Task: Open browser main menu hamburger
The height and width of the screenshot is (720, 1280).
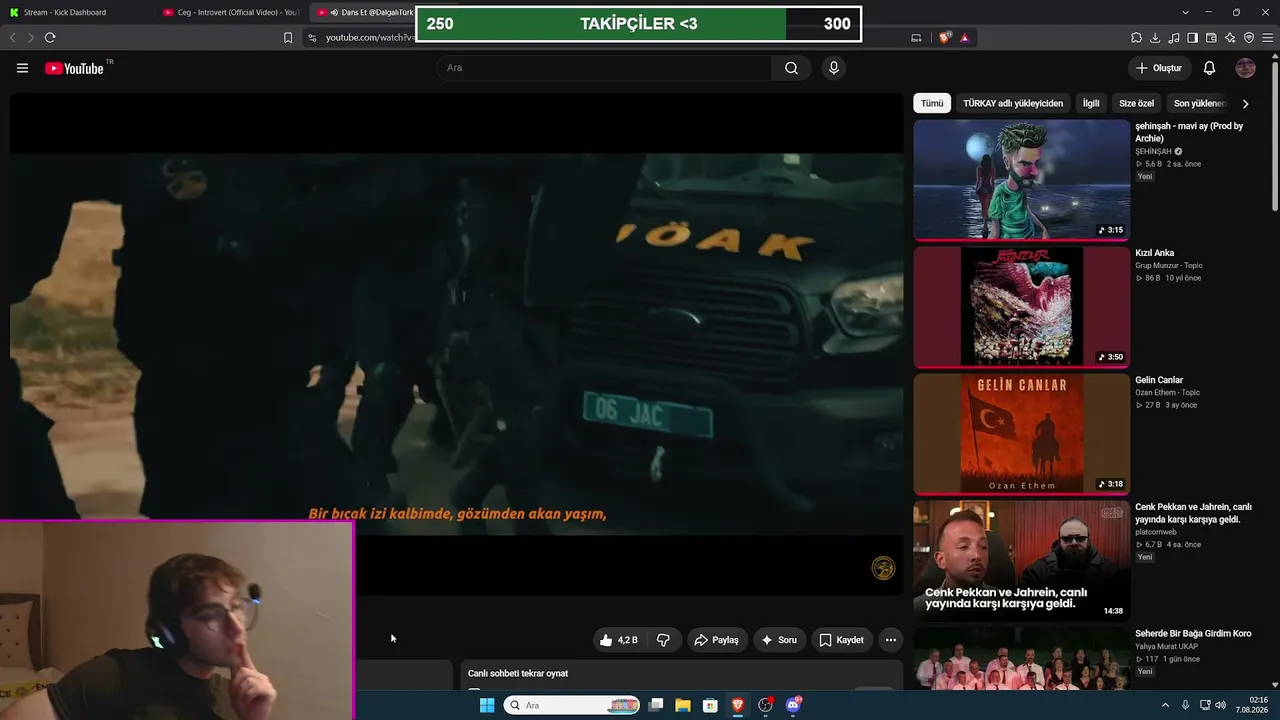Action: 1268,38
